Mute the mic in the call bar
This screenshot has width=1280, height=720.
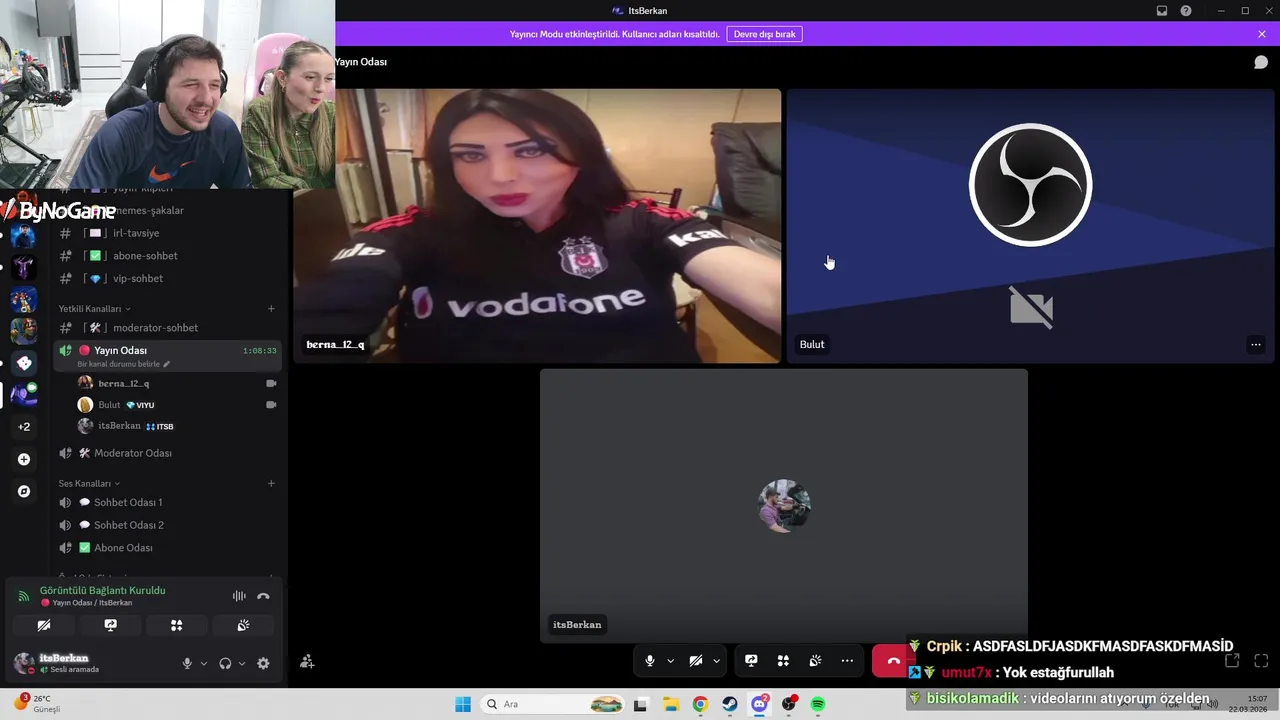(x=650, y=660)
